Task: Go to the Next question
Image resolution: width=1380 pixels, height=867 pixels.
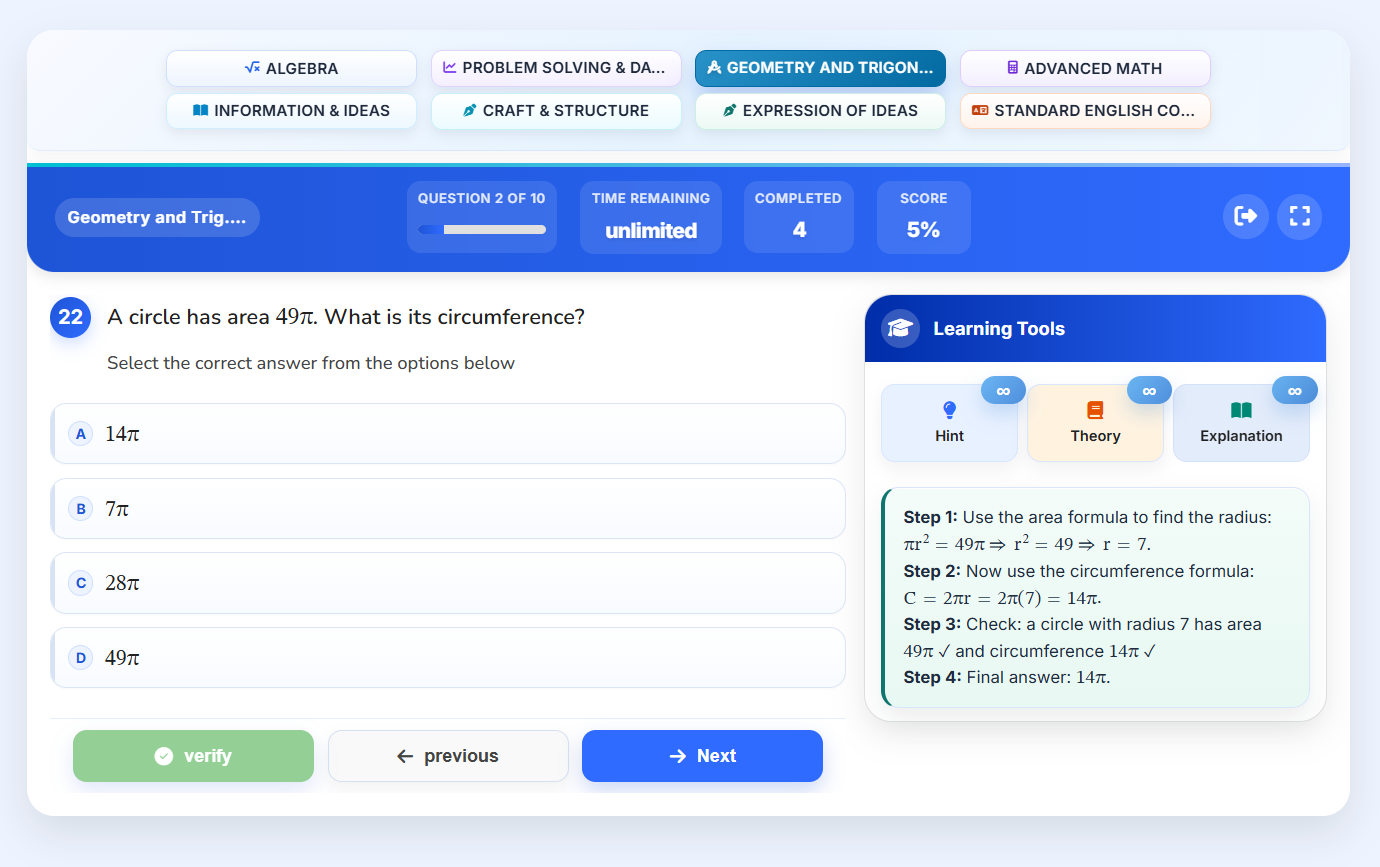Action: tap(702, 755)
